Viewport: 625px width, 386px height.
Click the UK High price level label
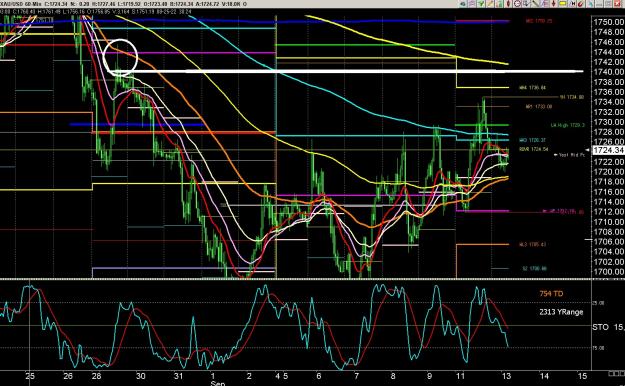coord(568,125)
